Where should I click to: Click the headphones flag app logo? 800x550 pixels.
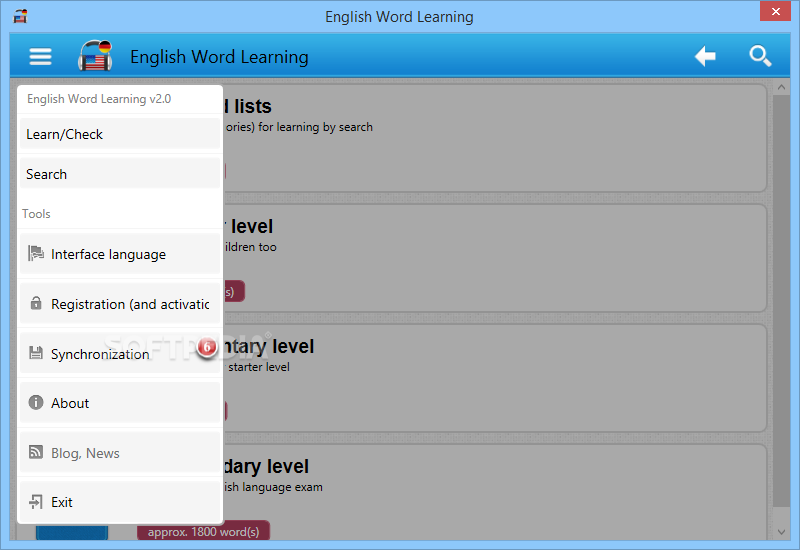click(95, 55)
